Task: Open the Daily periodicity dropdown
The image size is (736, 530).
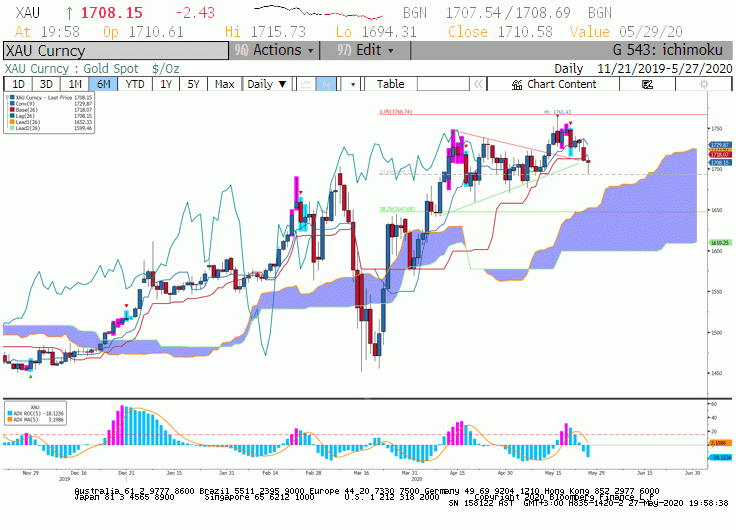Action: pyautogui.click(x=267, y=84)
